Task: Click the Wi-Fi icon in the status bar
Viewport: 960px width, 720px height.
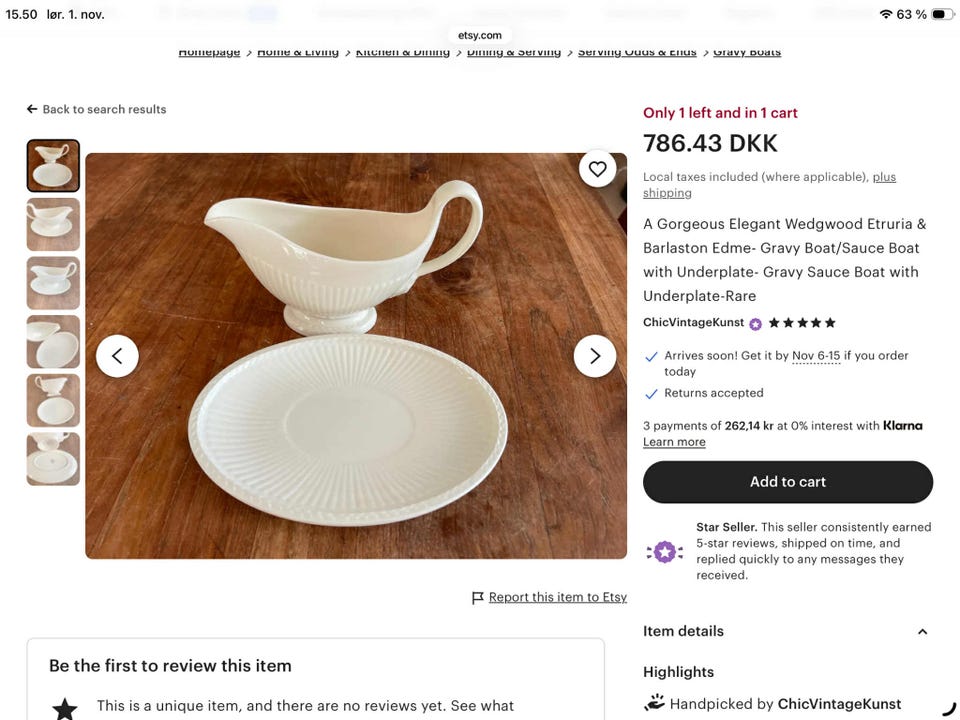Action: pos(884,14)
